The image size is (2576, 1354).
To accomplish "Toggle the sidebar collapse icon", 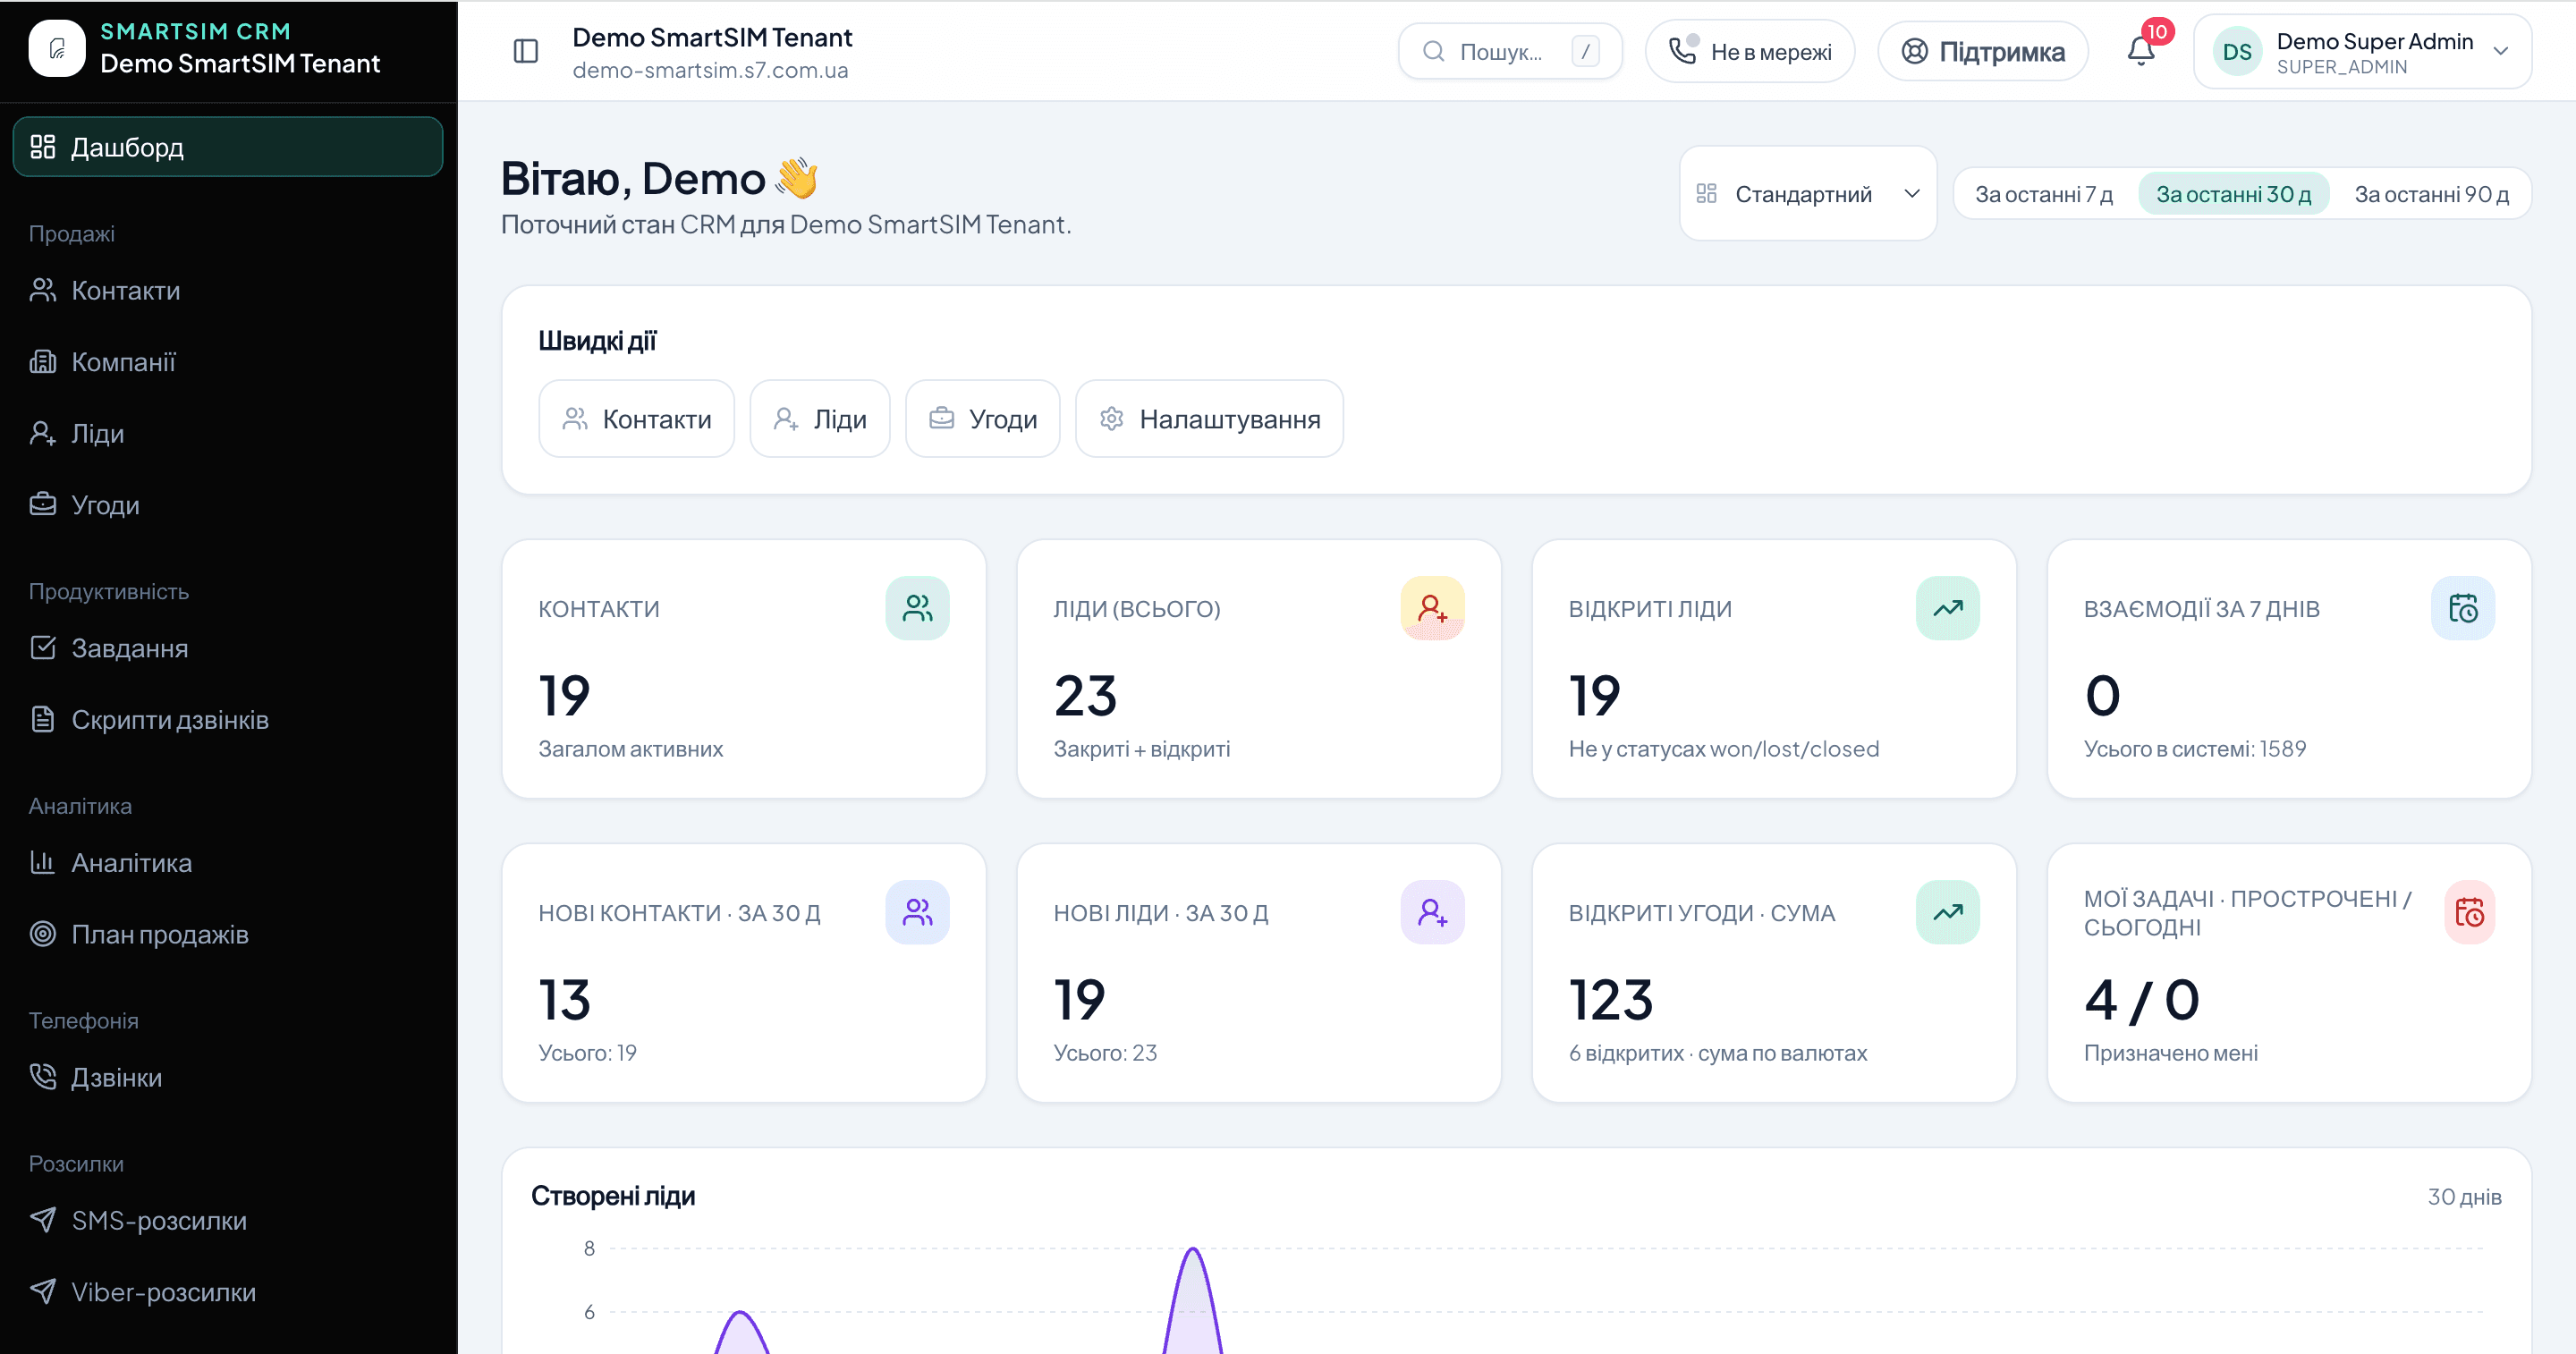I will click(x=526, y=51).
